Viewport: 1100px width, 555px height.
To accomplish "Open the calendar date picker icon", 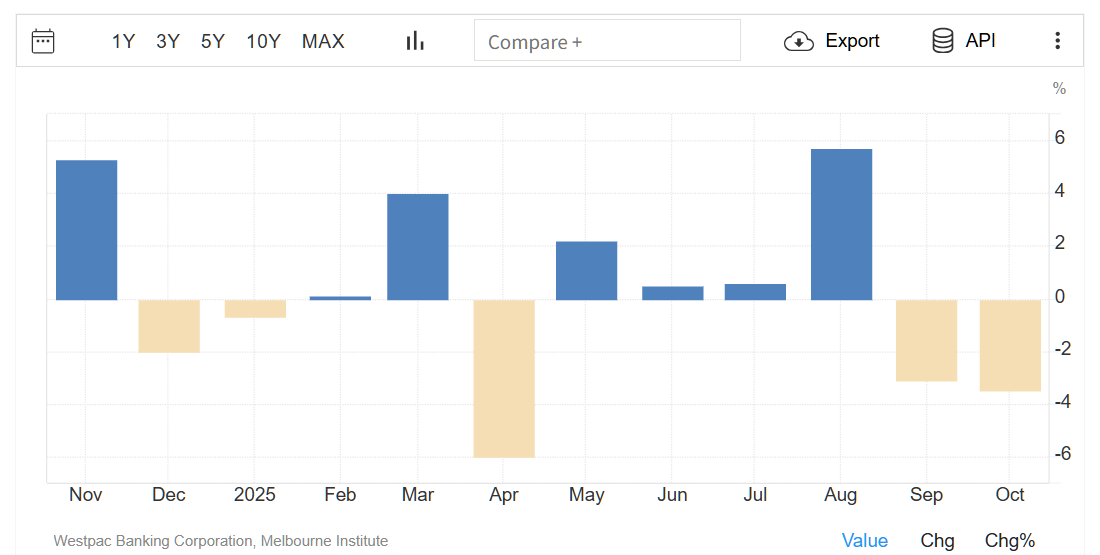I will (x=43, y=41).
